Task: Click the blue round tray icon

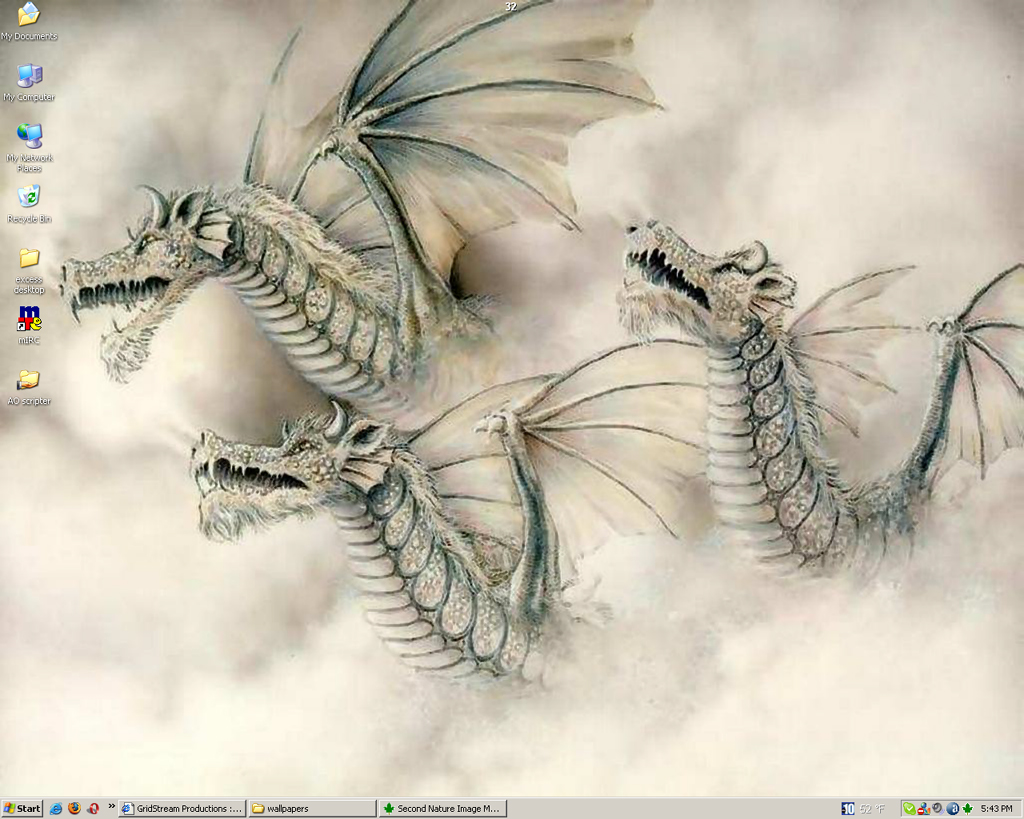Action: point(952,808)
